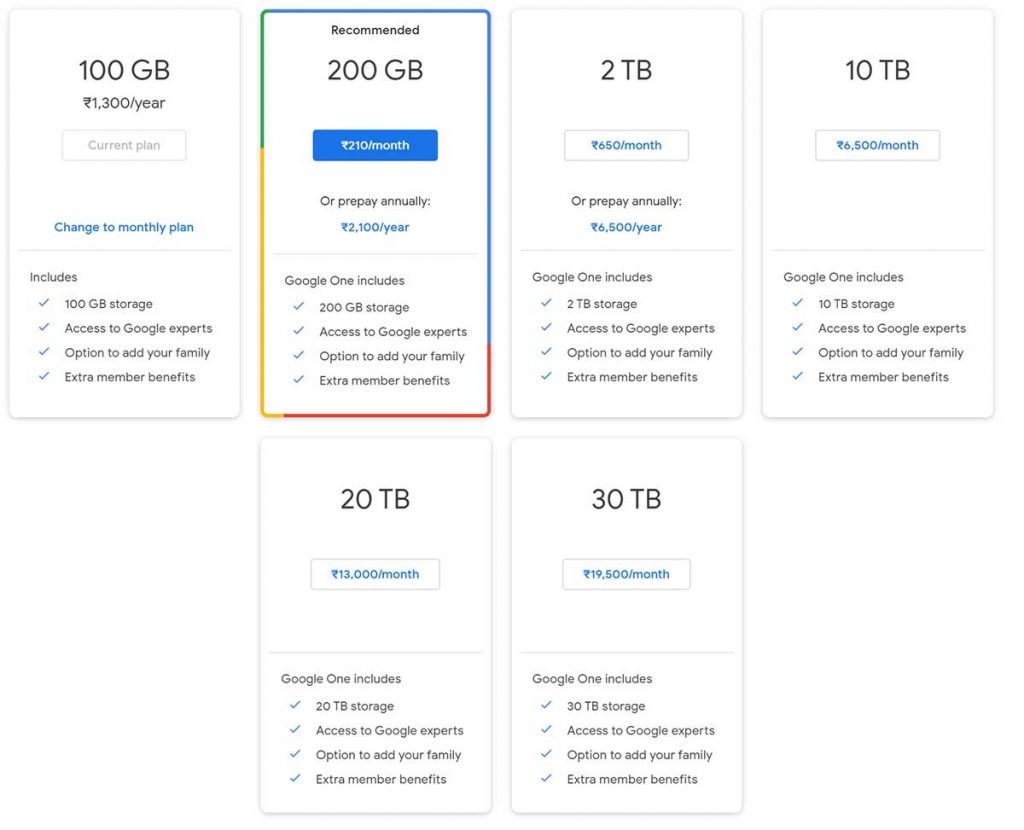
Task: Click Access to Google experts in 20 TB card
Action: coord(390,731)
